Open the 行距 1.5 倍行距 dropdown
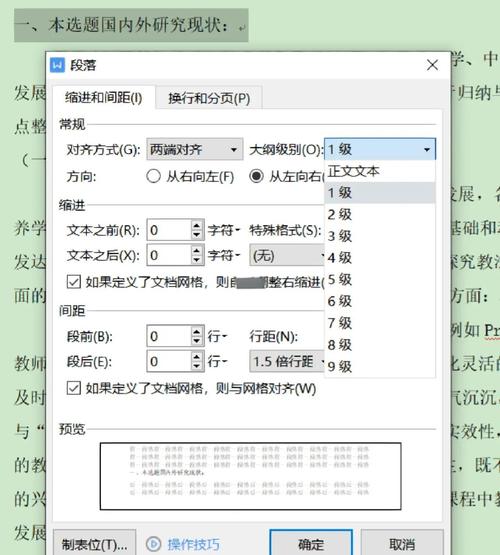Screen dimensions: 500x555 287,361
